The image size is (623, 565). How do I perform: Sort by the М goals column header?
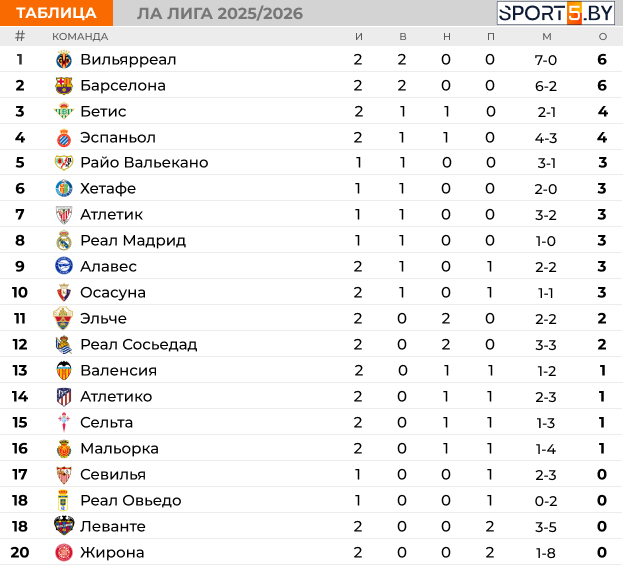[547, 37]
